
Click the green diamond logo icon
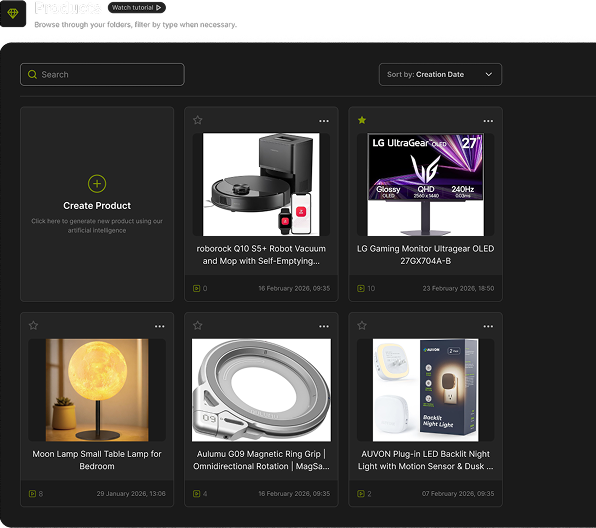(x=13, y=14)
